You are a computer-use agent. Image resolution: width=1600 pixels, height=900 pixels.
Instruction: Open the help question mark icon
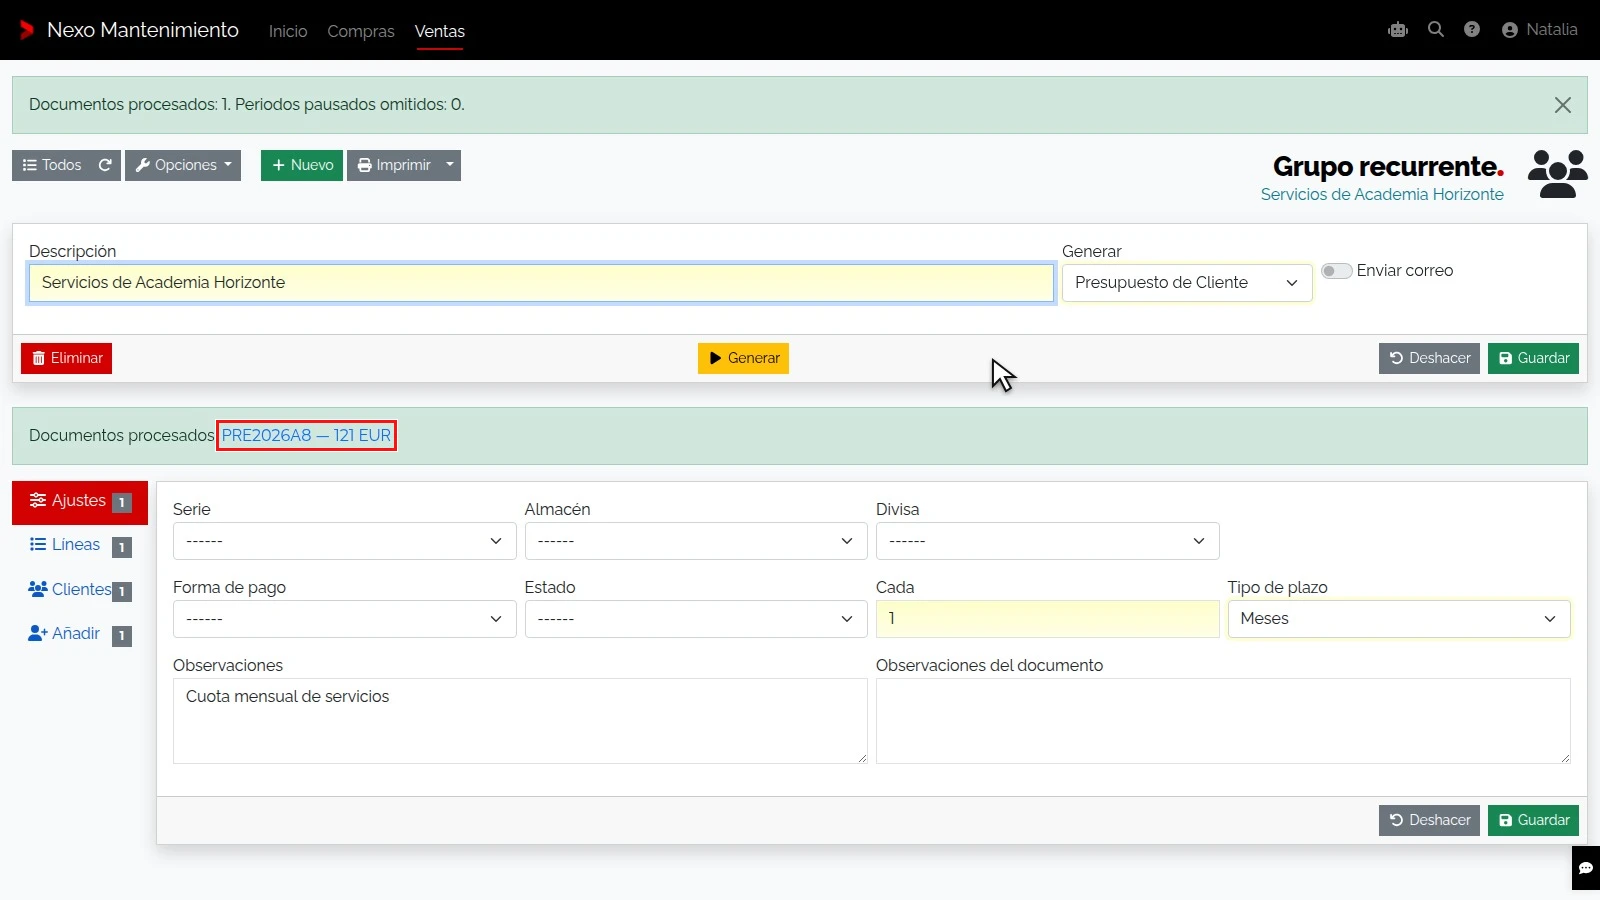pos(1472,30)
